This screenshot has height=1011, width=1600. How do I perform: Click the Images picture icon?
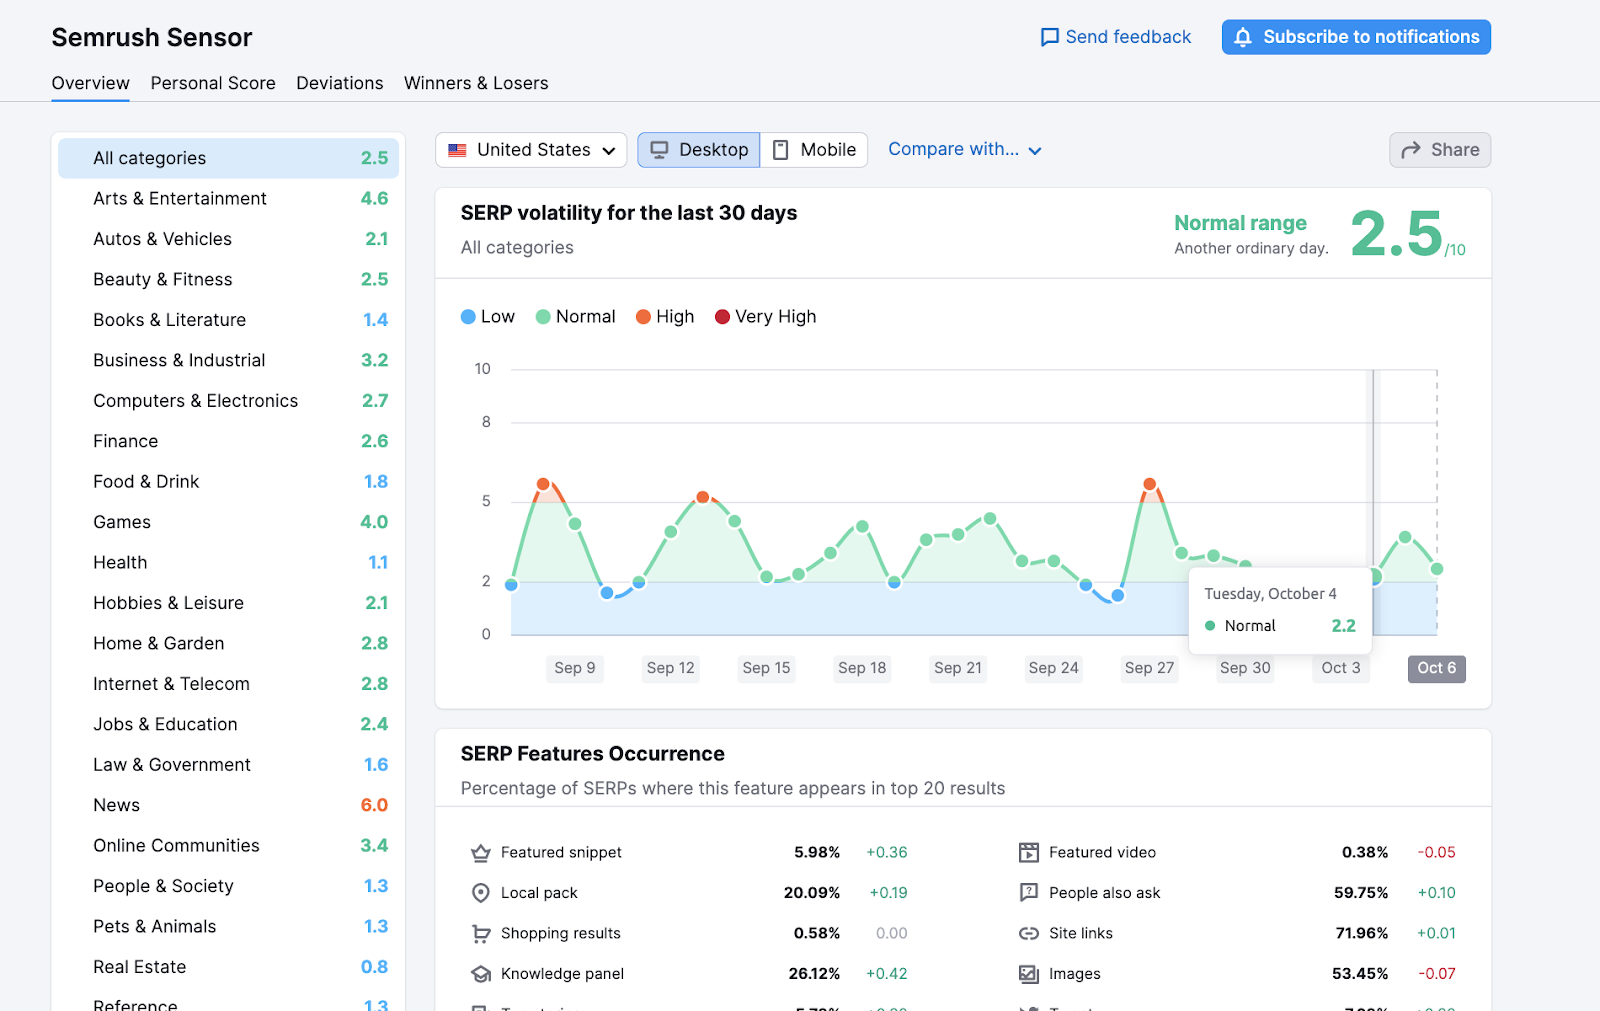1029,974
